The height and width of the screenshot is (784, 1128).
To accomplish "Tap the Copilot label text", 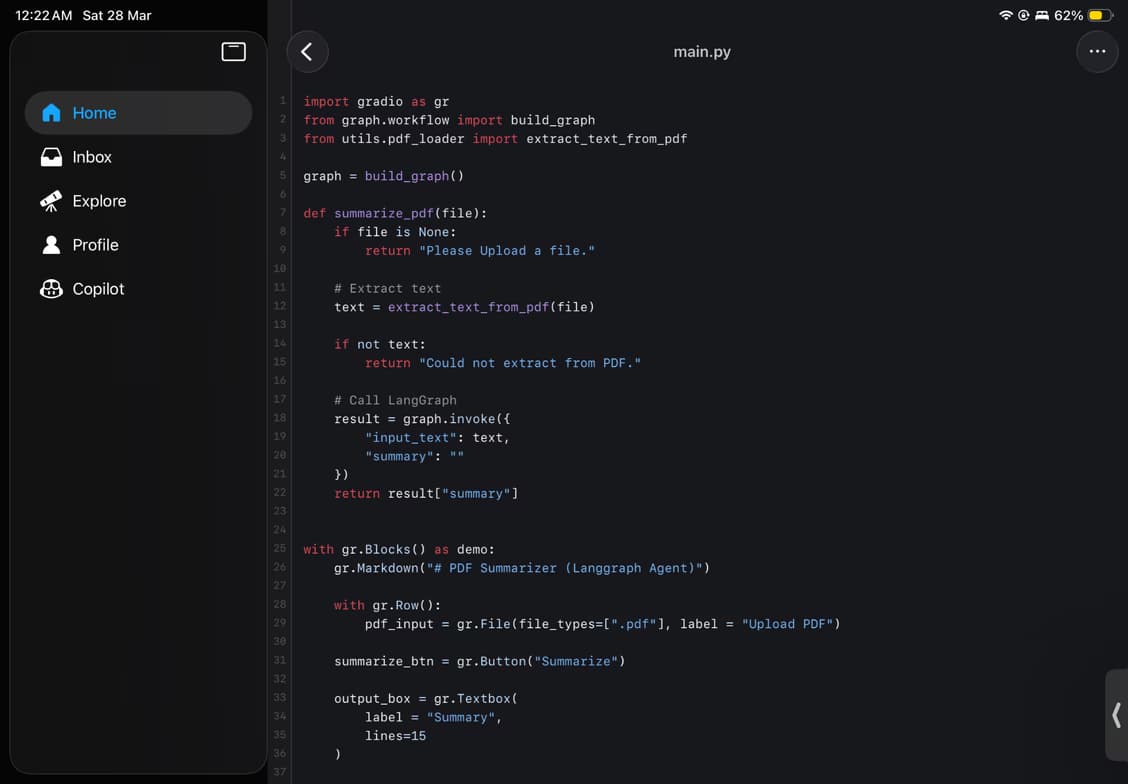I will point(97,289).
